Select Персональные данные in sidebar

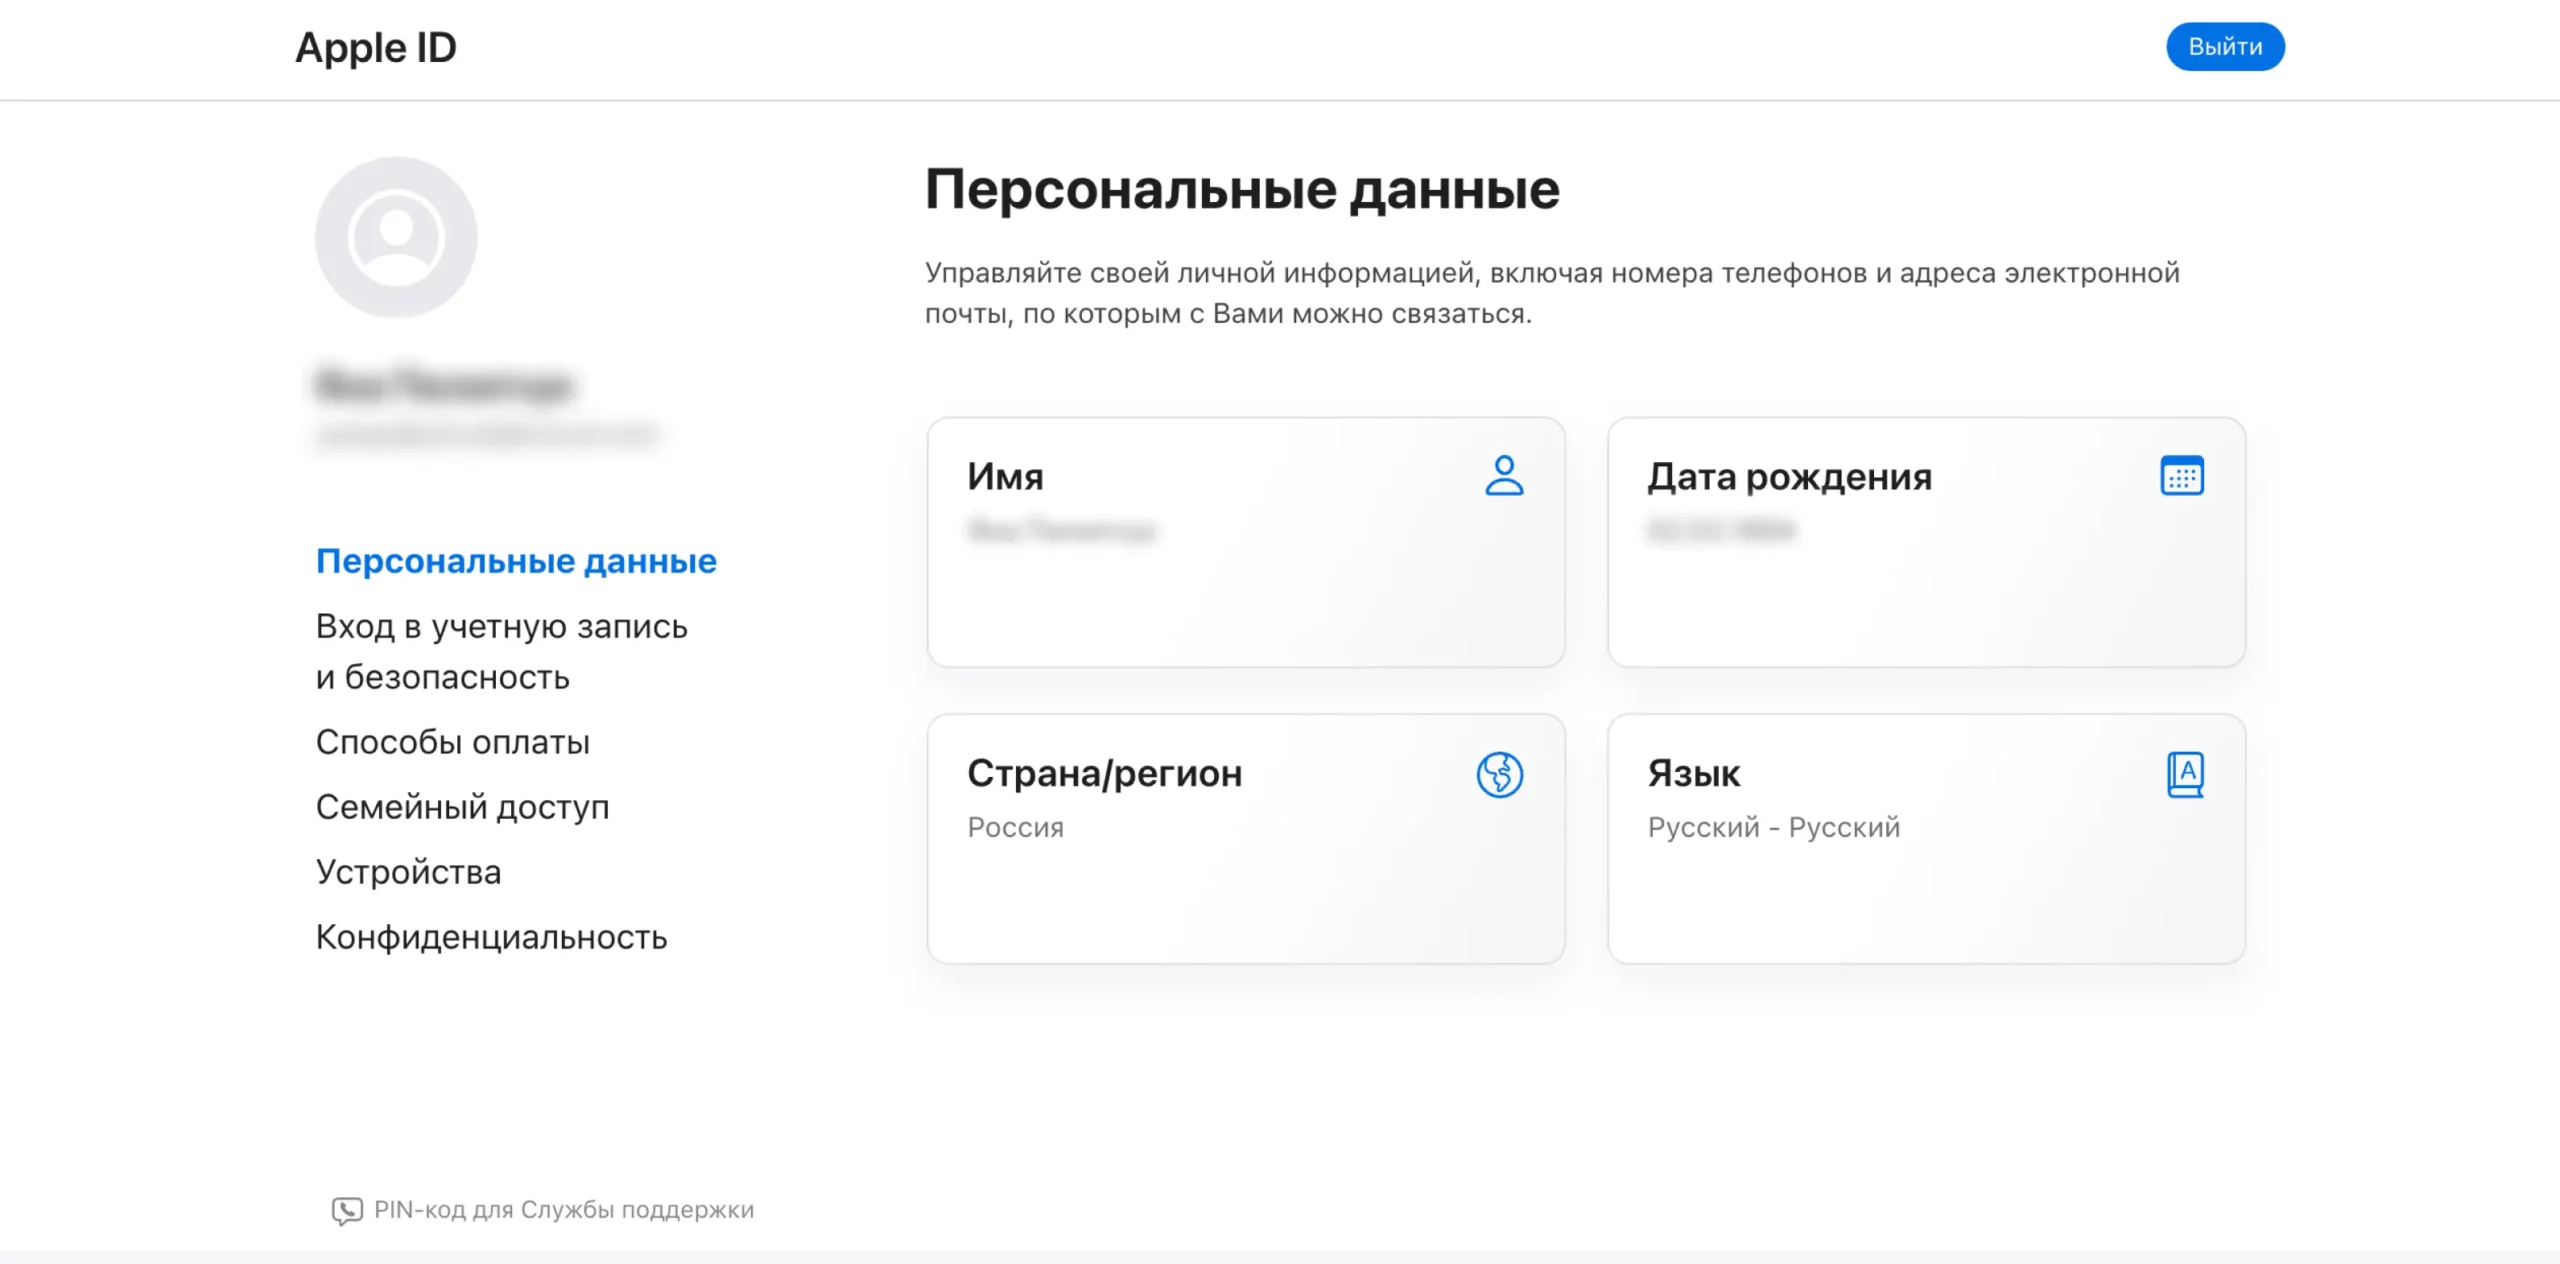(516, 561)
